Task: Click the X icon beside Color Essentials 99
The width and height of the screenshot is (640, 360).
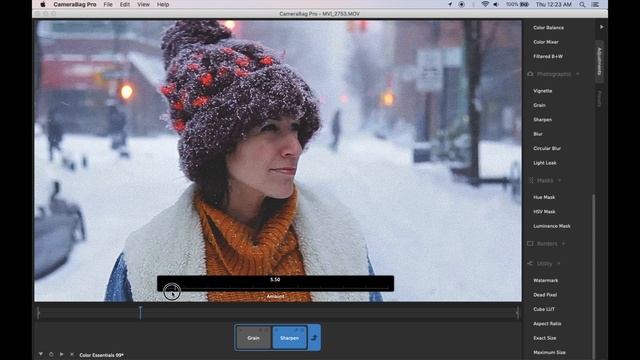Action: tap(72, 355)
